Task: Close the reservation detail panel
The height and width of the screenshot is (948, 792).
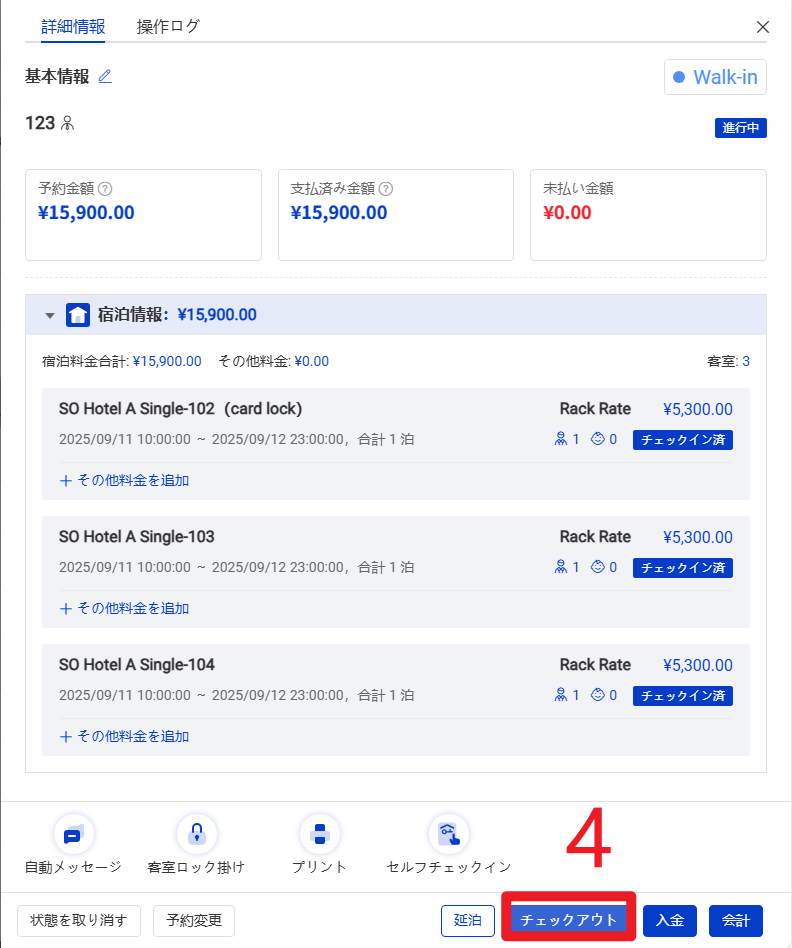Action: click(763, 27)
